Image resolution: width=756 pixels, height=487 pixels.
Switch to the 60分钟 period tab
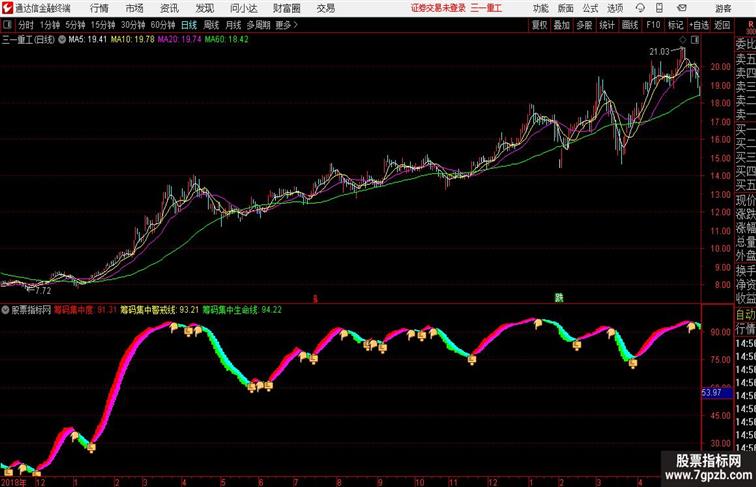(x=163, y=25)
